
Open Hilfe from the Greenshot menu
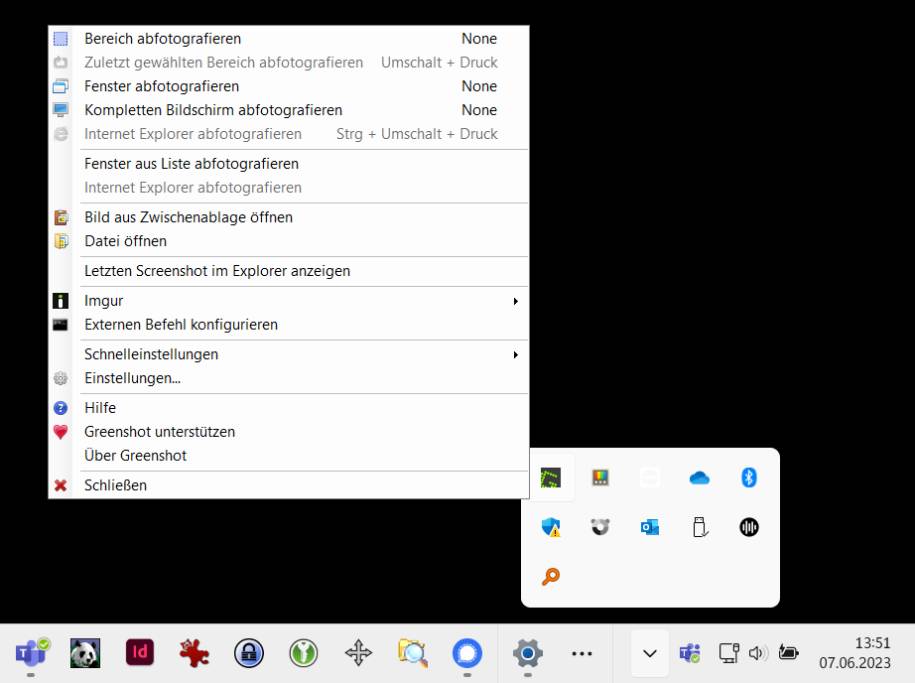100,407
